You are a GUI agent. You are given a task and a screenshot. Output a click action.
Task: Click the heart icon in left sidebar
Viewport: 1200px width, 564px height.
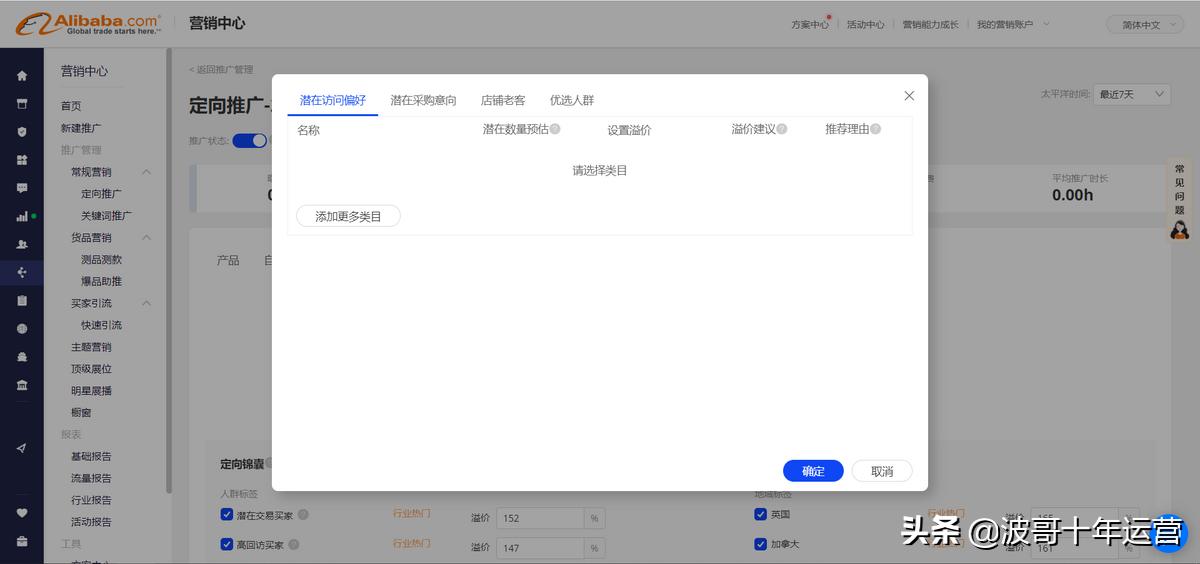coord(22,514)
